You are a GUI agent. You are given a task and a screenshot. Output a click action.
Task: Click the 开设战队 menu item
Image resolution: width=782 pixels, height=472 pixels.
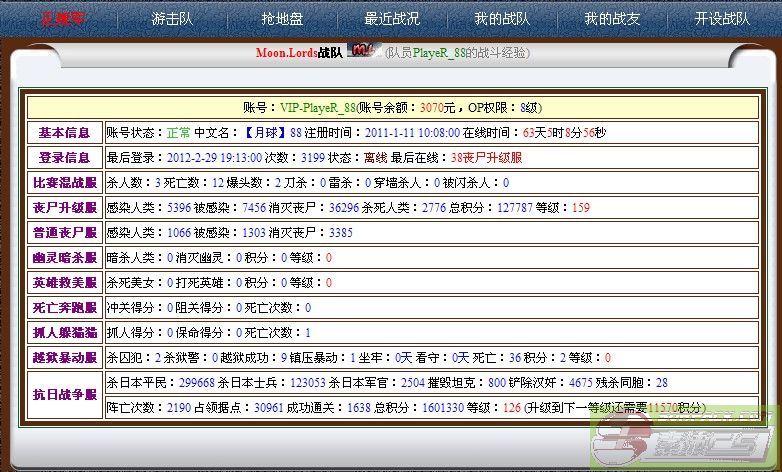point(721,19)
